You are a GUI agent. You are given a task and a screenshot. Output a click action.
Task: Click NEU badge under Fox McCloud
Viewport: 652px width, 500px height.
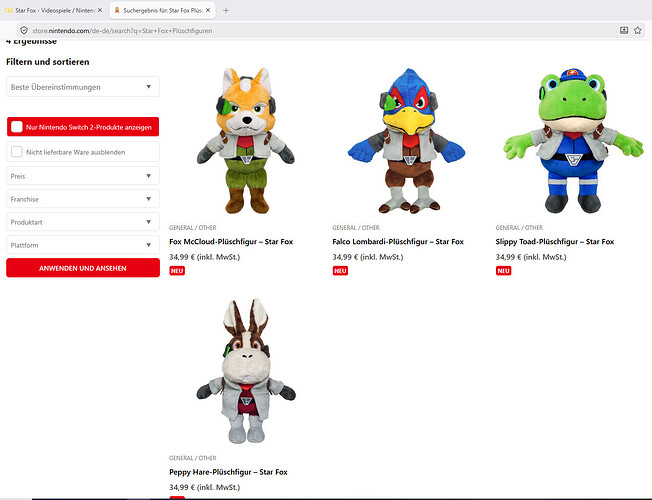click(177, 271)
